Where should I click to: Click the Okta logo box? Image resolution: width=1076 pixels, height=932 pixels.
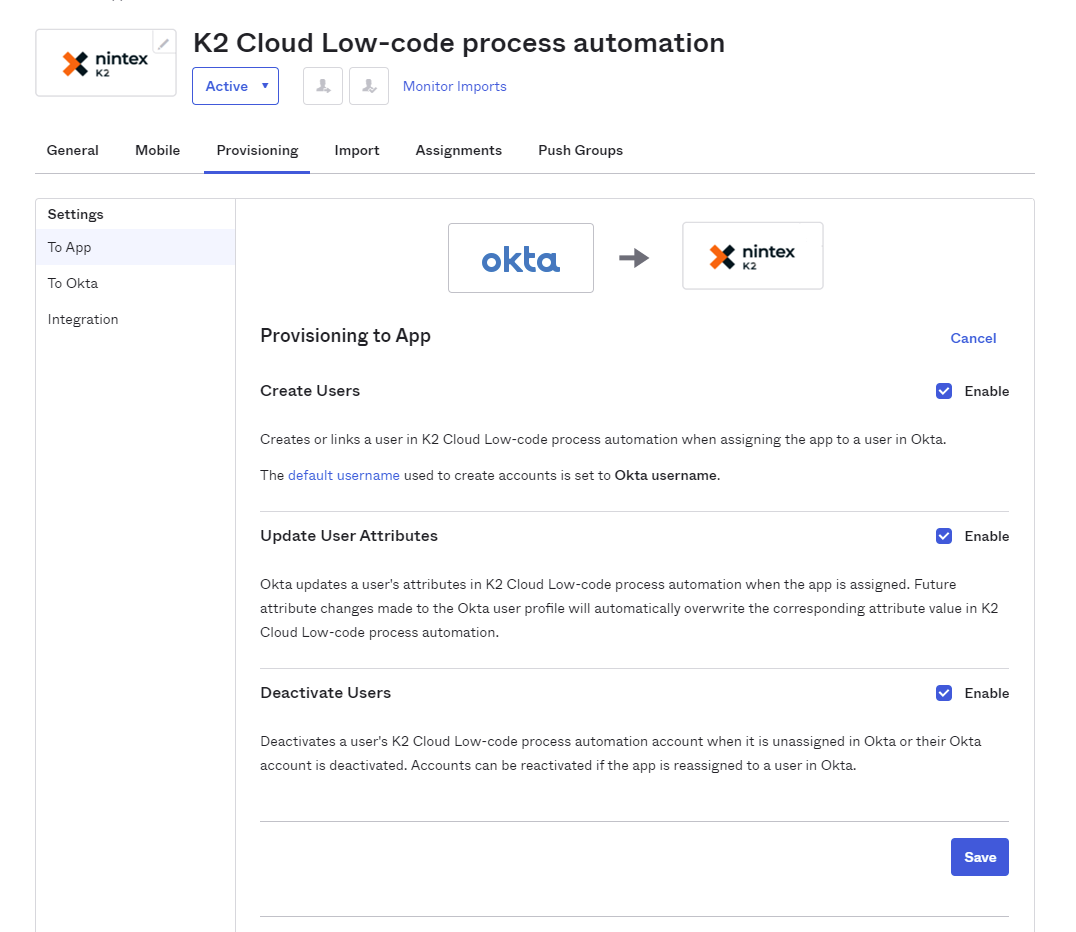pyautogui.click(x=521, y=258)
